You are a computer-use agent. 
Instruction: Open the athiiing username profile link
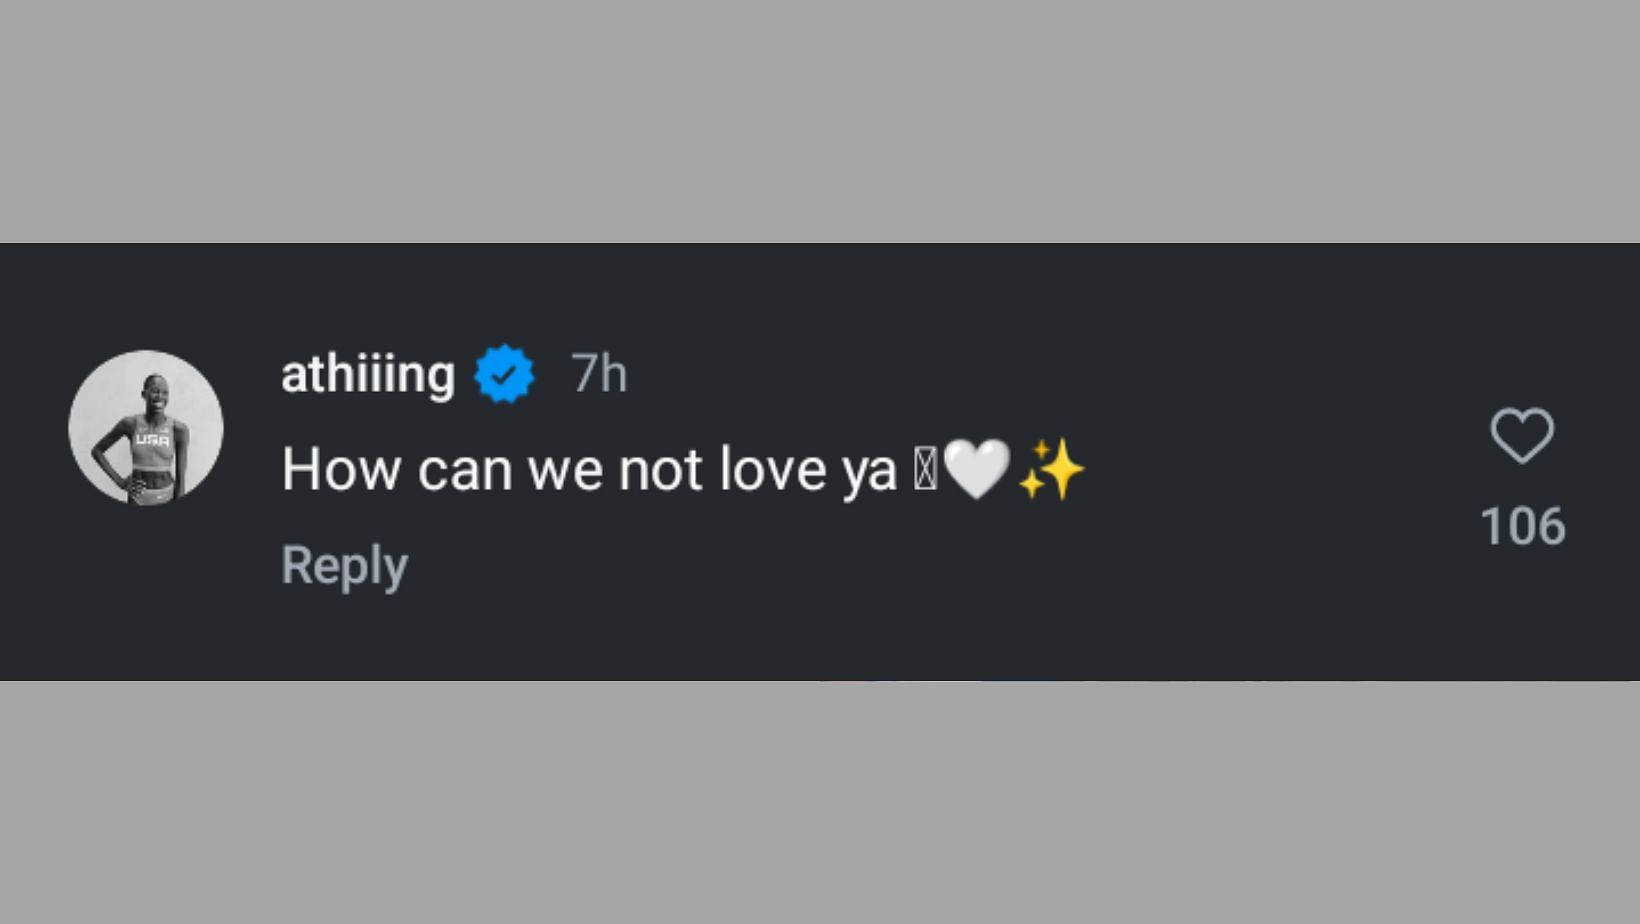tap(368, 374)
